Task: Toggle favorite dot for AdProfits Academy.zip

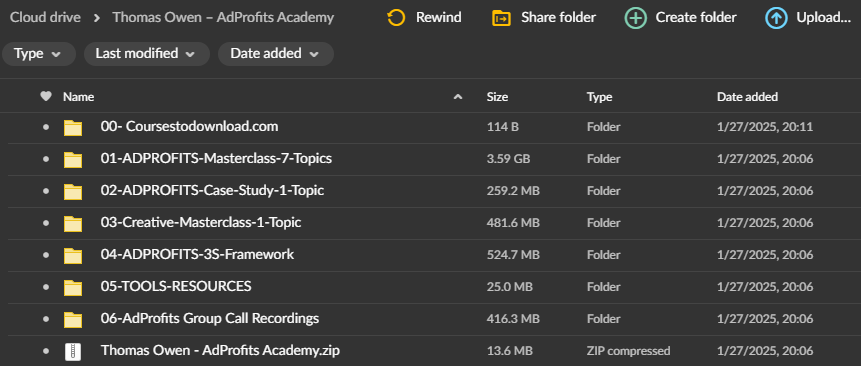Action: click(x=46, y=351)
